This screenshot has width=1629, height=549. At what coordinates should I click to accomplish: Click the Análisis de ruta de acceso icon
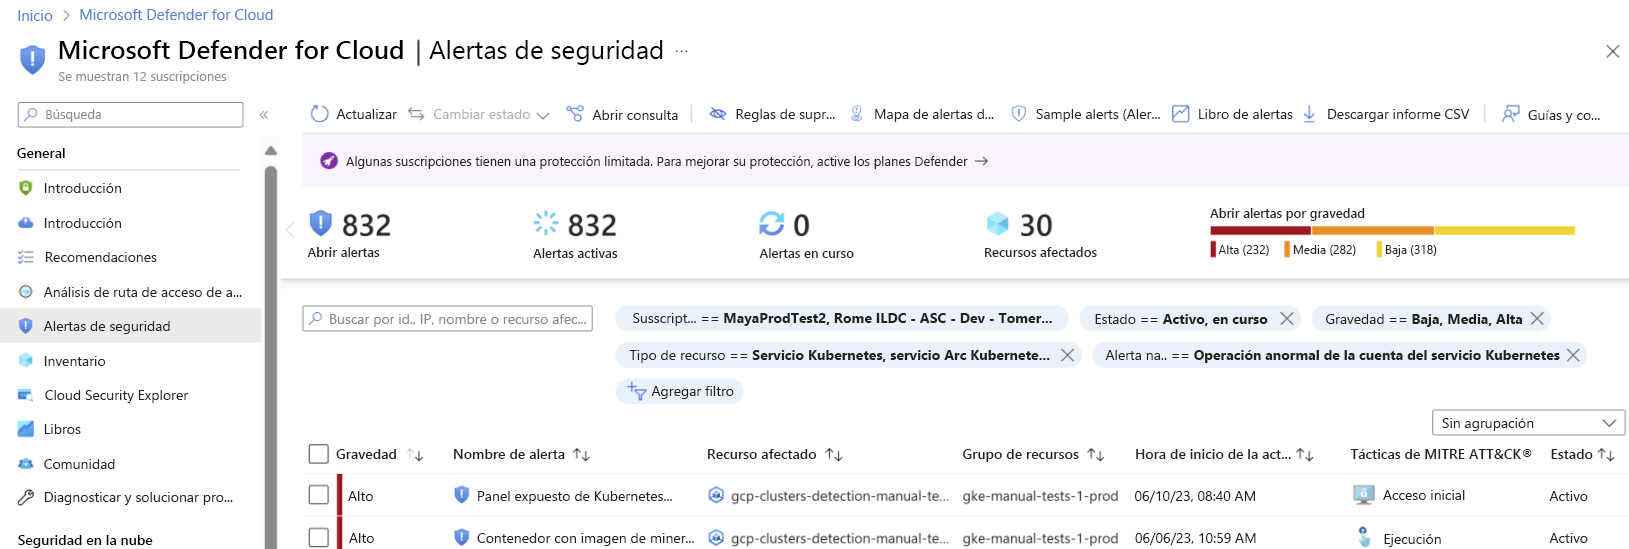point(26,292)
